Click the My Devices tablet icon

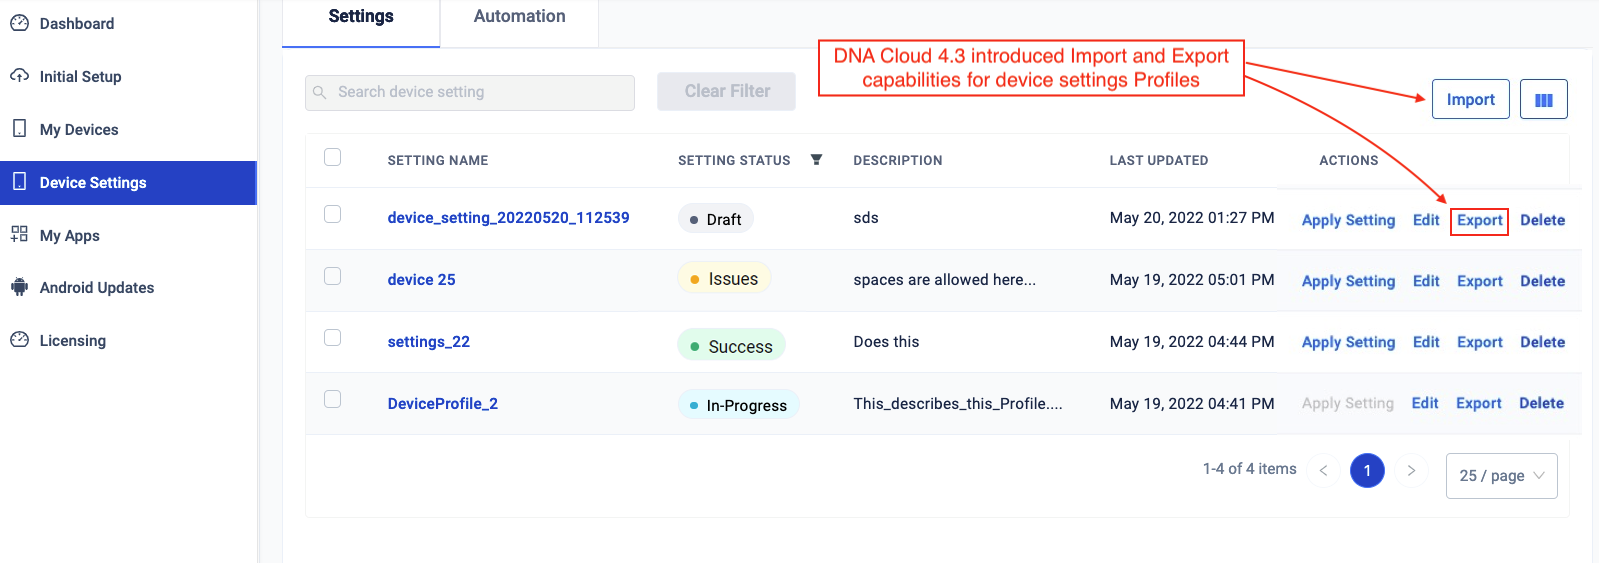click(x=19, y=129)
